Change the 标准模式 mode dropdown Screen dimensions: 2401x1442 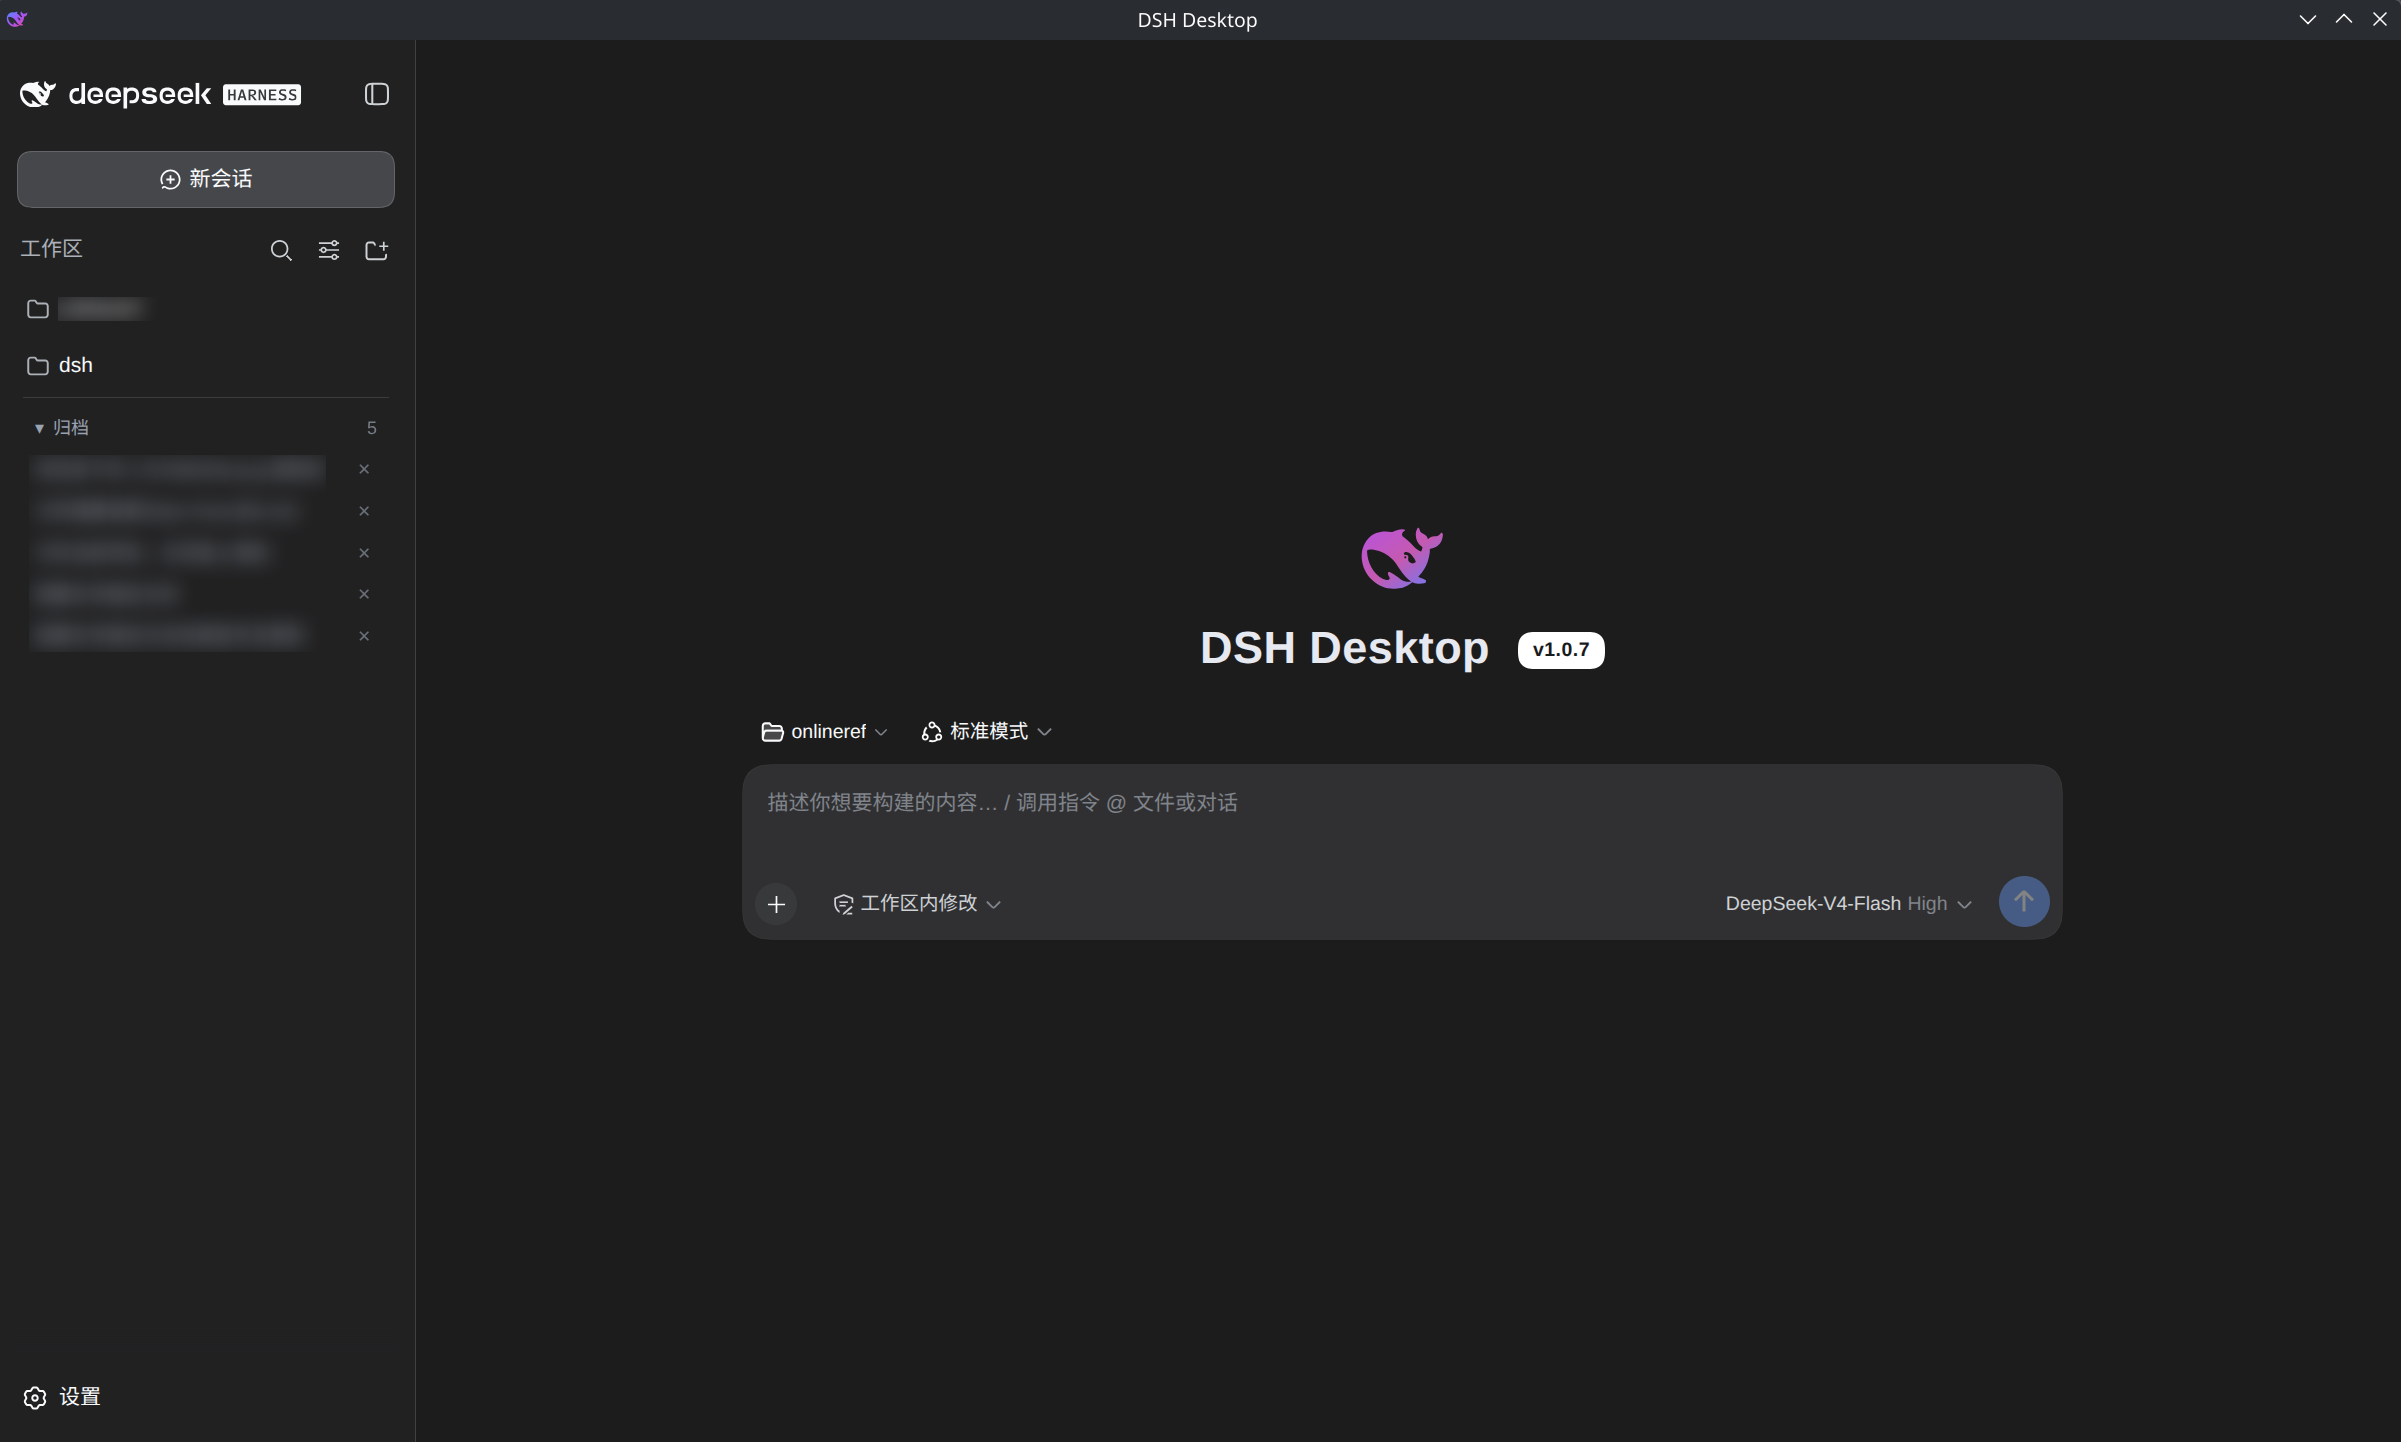(986, 732)
